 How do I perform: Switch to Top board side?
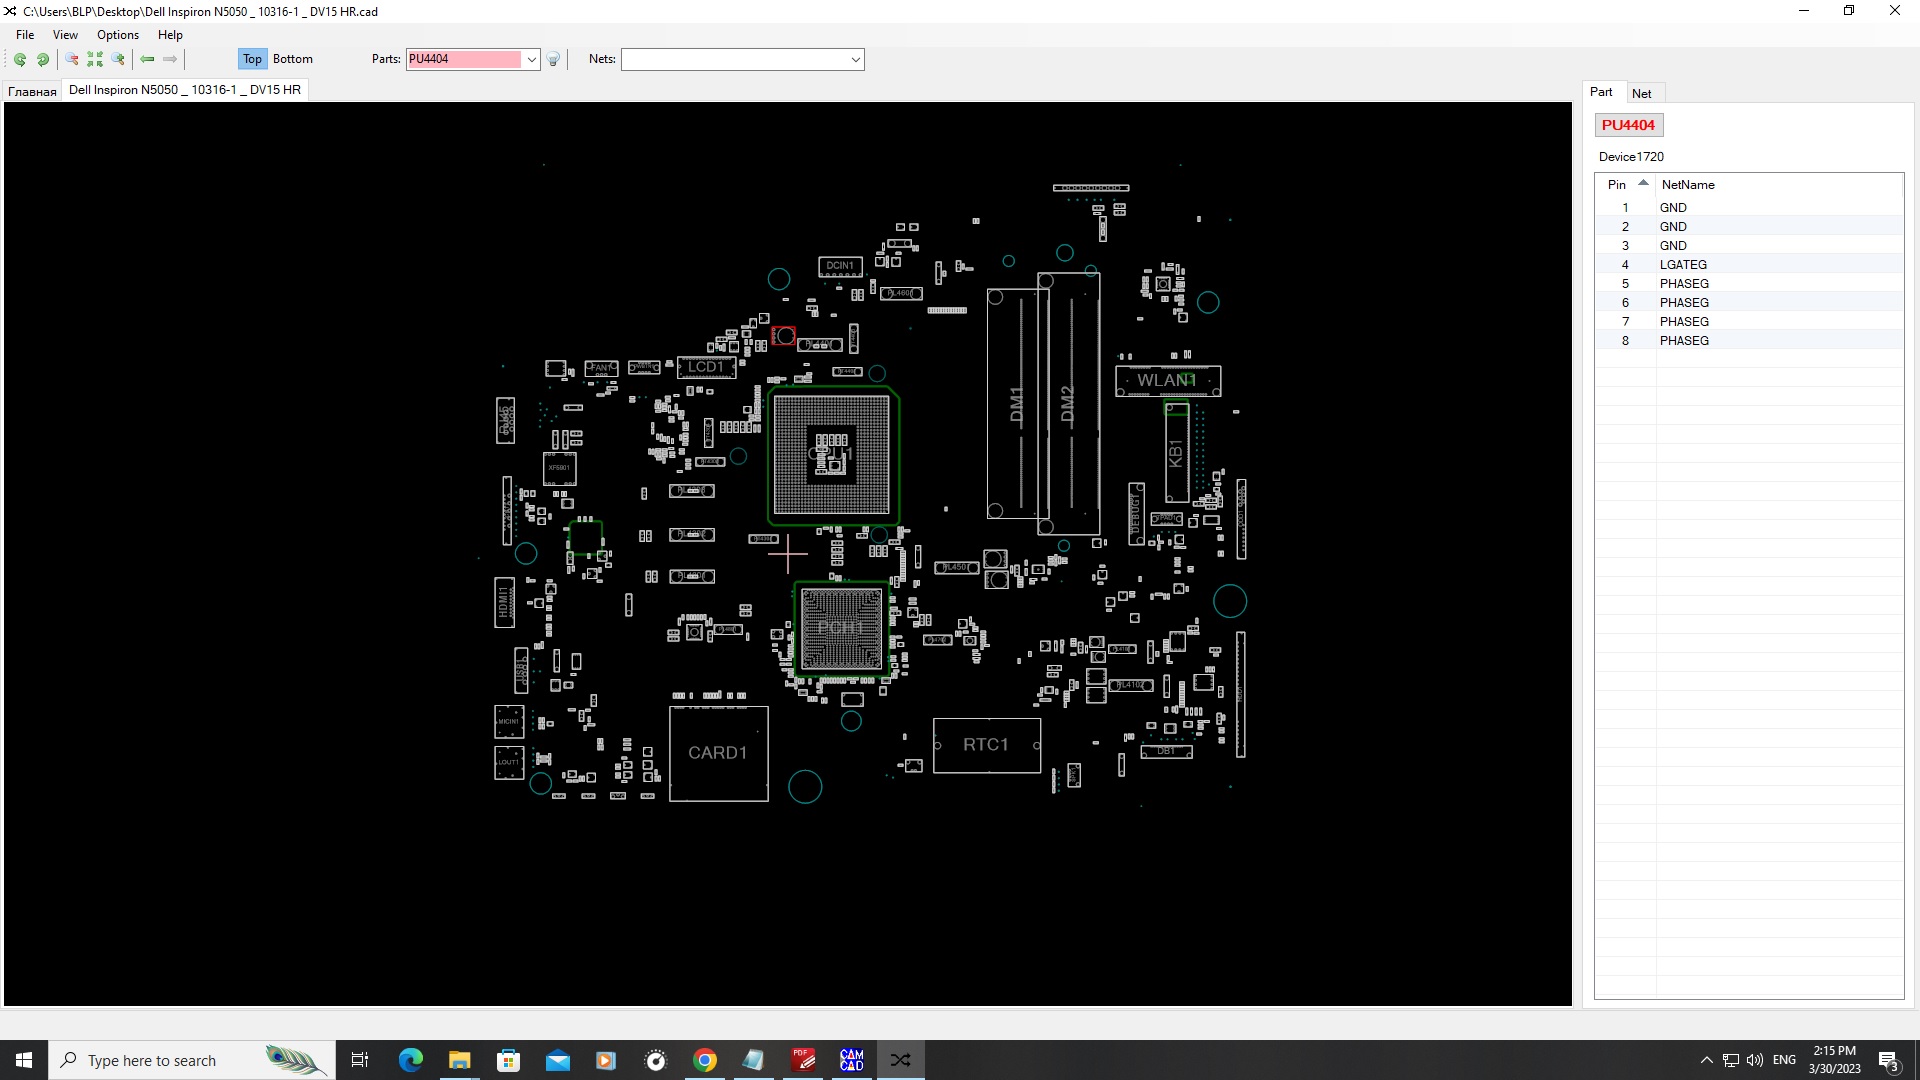point(252,59)
